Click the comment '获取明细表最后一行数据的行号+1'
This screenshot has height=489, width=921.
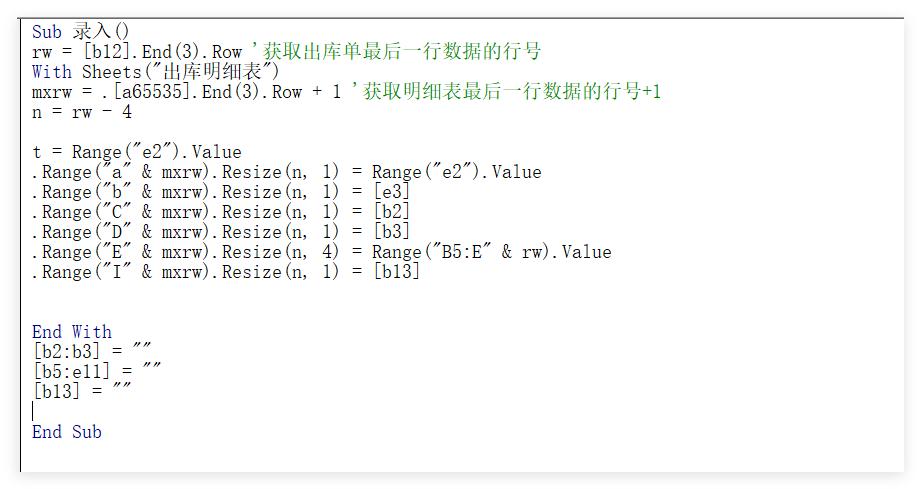[x=512, y=91]
